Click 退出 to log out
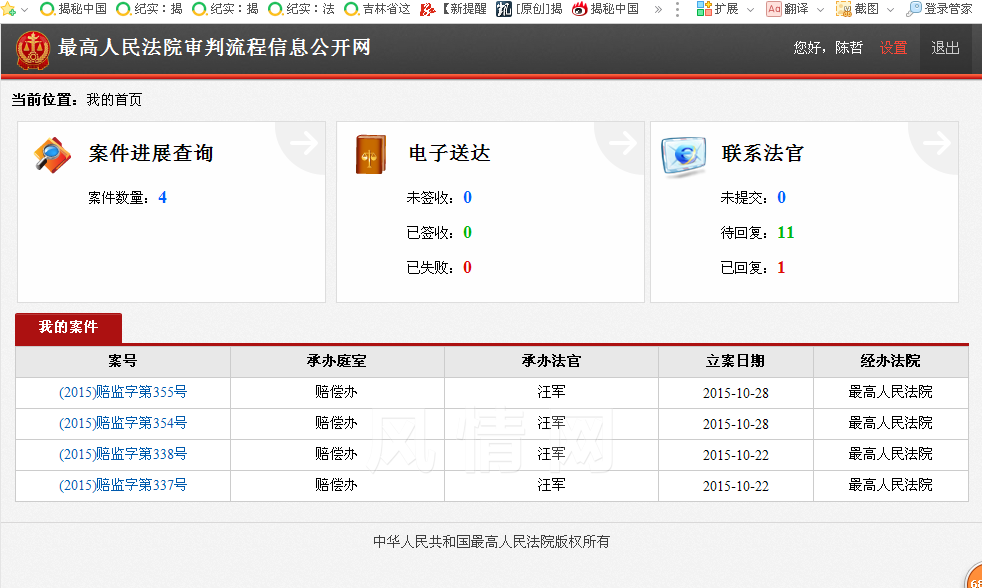Screen dimensions: 982x588 click(945, 48)
